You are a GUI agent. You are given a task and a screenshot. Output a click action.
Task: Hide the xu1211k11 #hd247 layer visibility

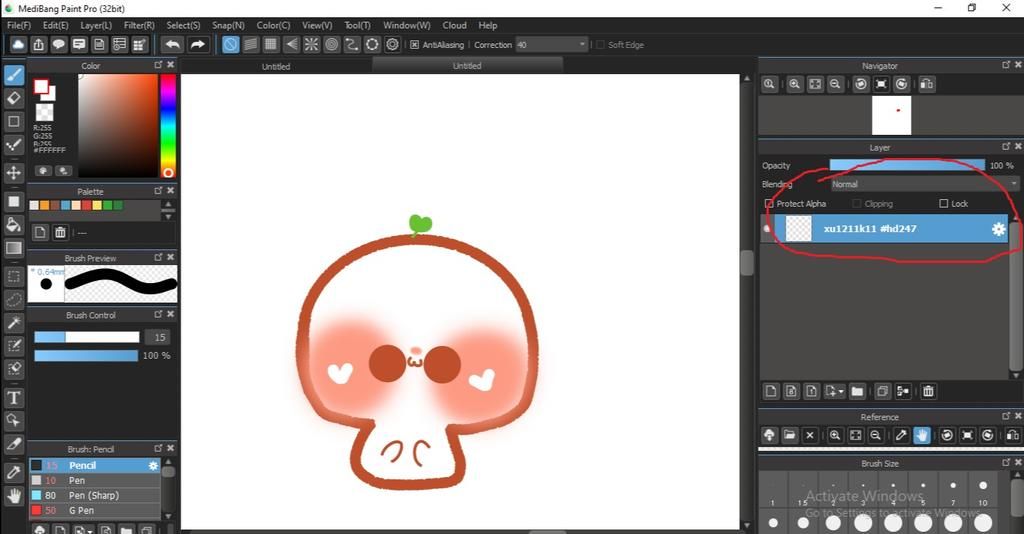pos(768,229)
